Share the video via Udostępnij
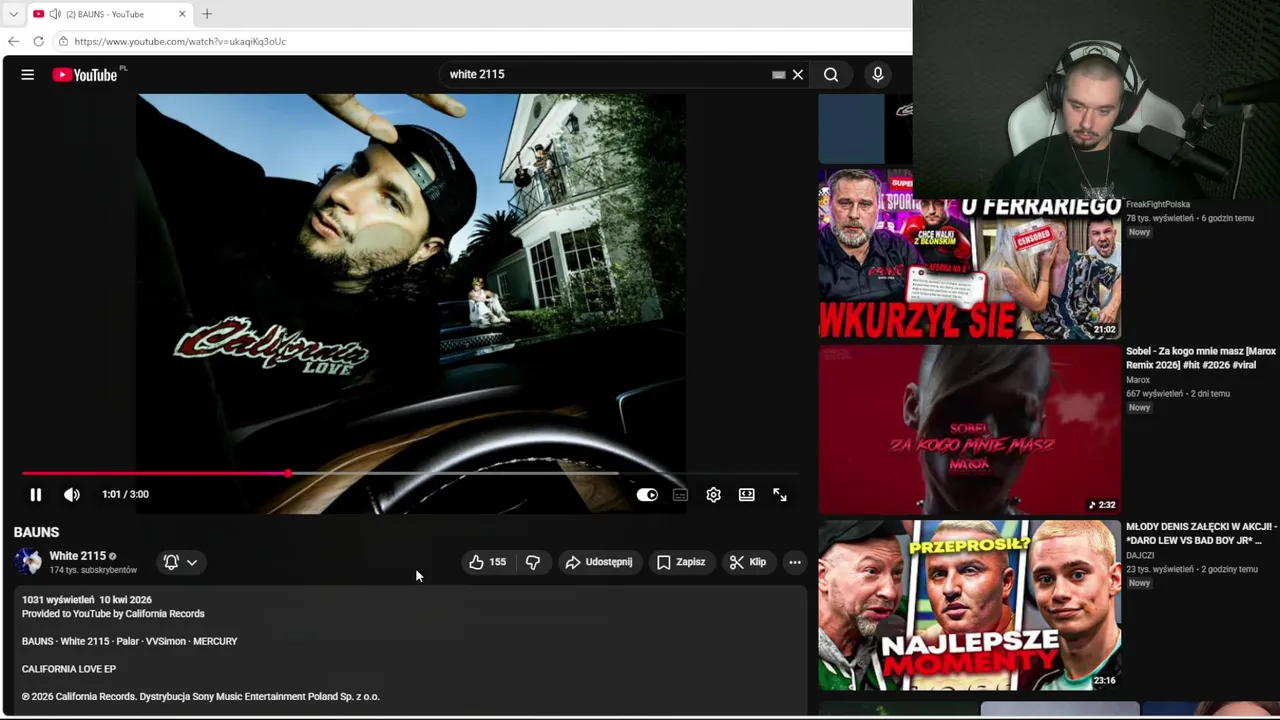The width and height of the screenshot is (1280, 720). click(x=599, y=562)
